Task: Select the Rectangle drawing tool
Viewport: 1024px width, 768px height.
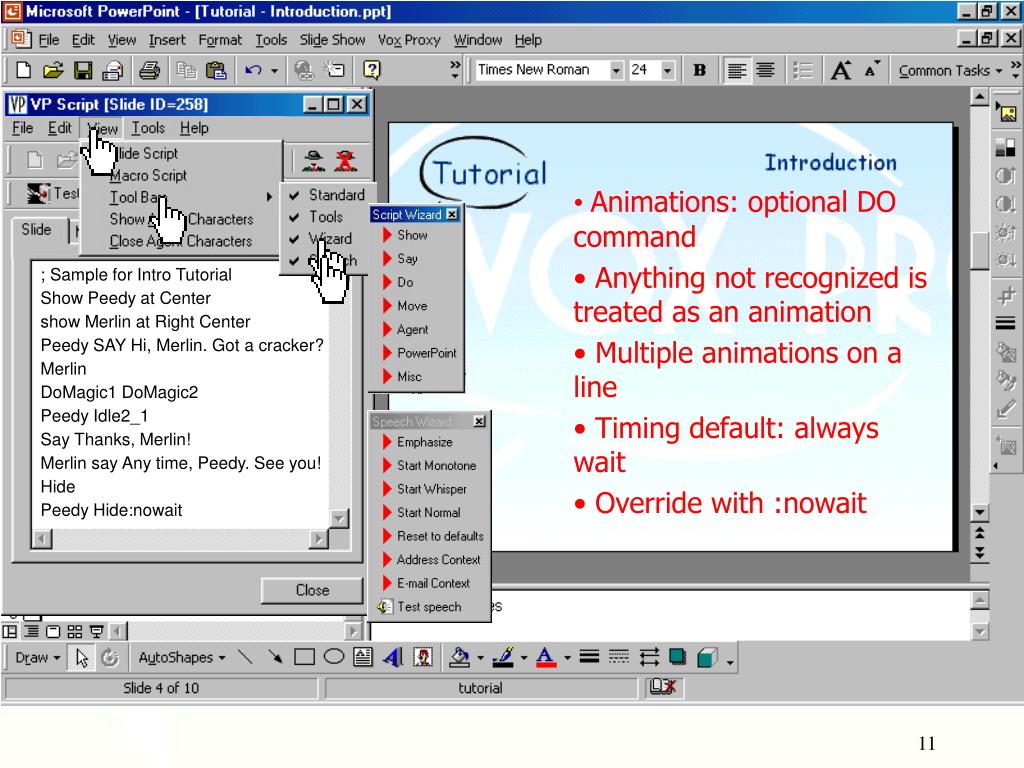Action: 304,657
